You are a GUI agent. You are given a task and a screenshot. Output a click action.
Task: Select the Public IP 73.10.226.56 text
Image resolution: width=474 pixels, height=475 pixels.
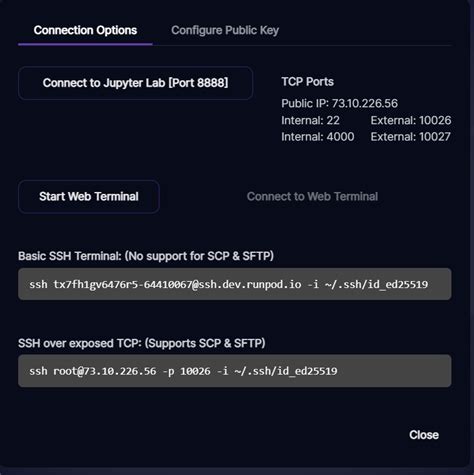(339, 103)
